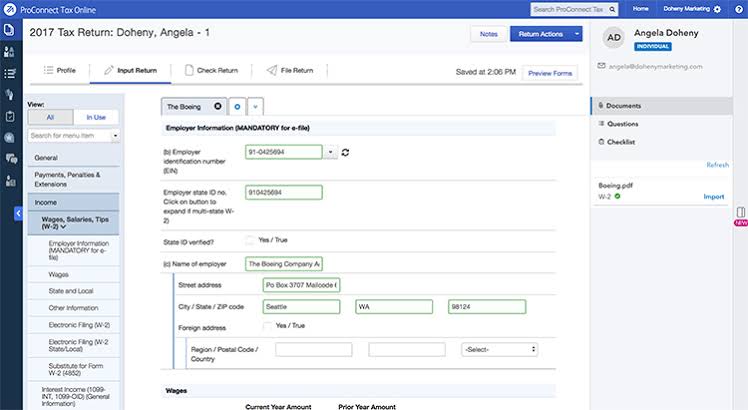
Task: Select Payments, Penalties & Extensions menu item
Action: coord(74,179)
